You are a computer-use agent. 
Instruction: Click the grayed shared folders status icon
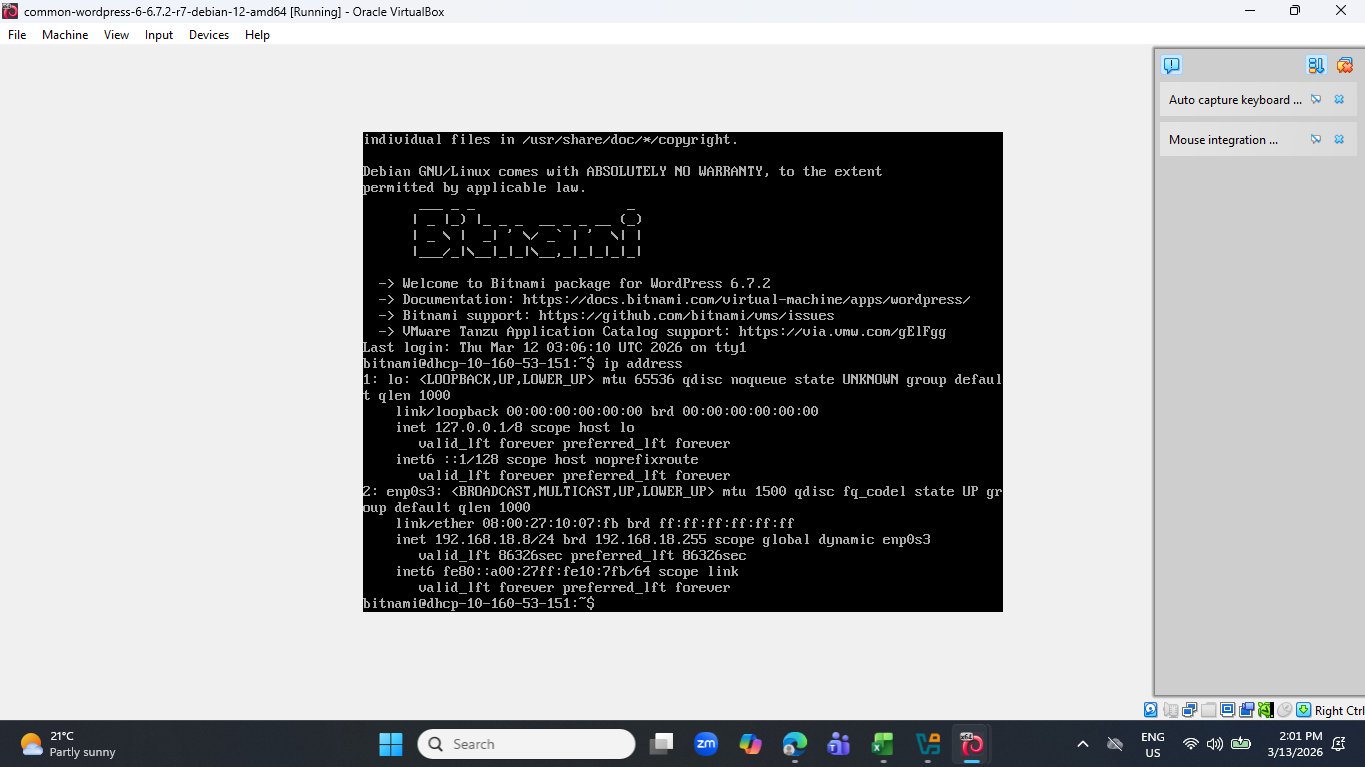(1208, 710)
